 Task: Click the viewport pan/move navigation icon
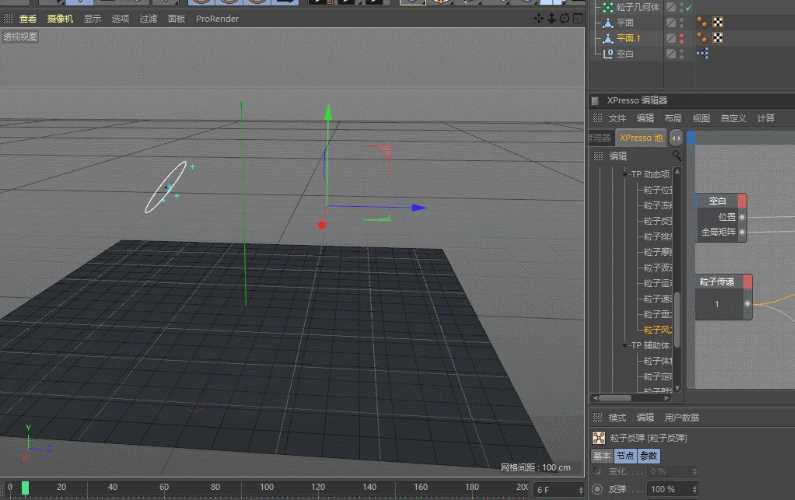(x=540, y=18)
